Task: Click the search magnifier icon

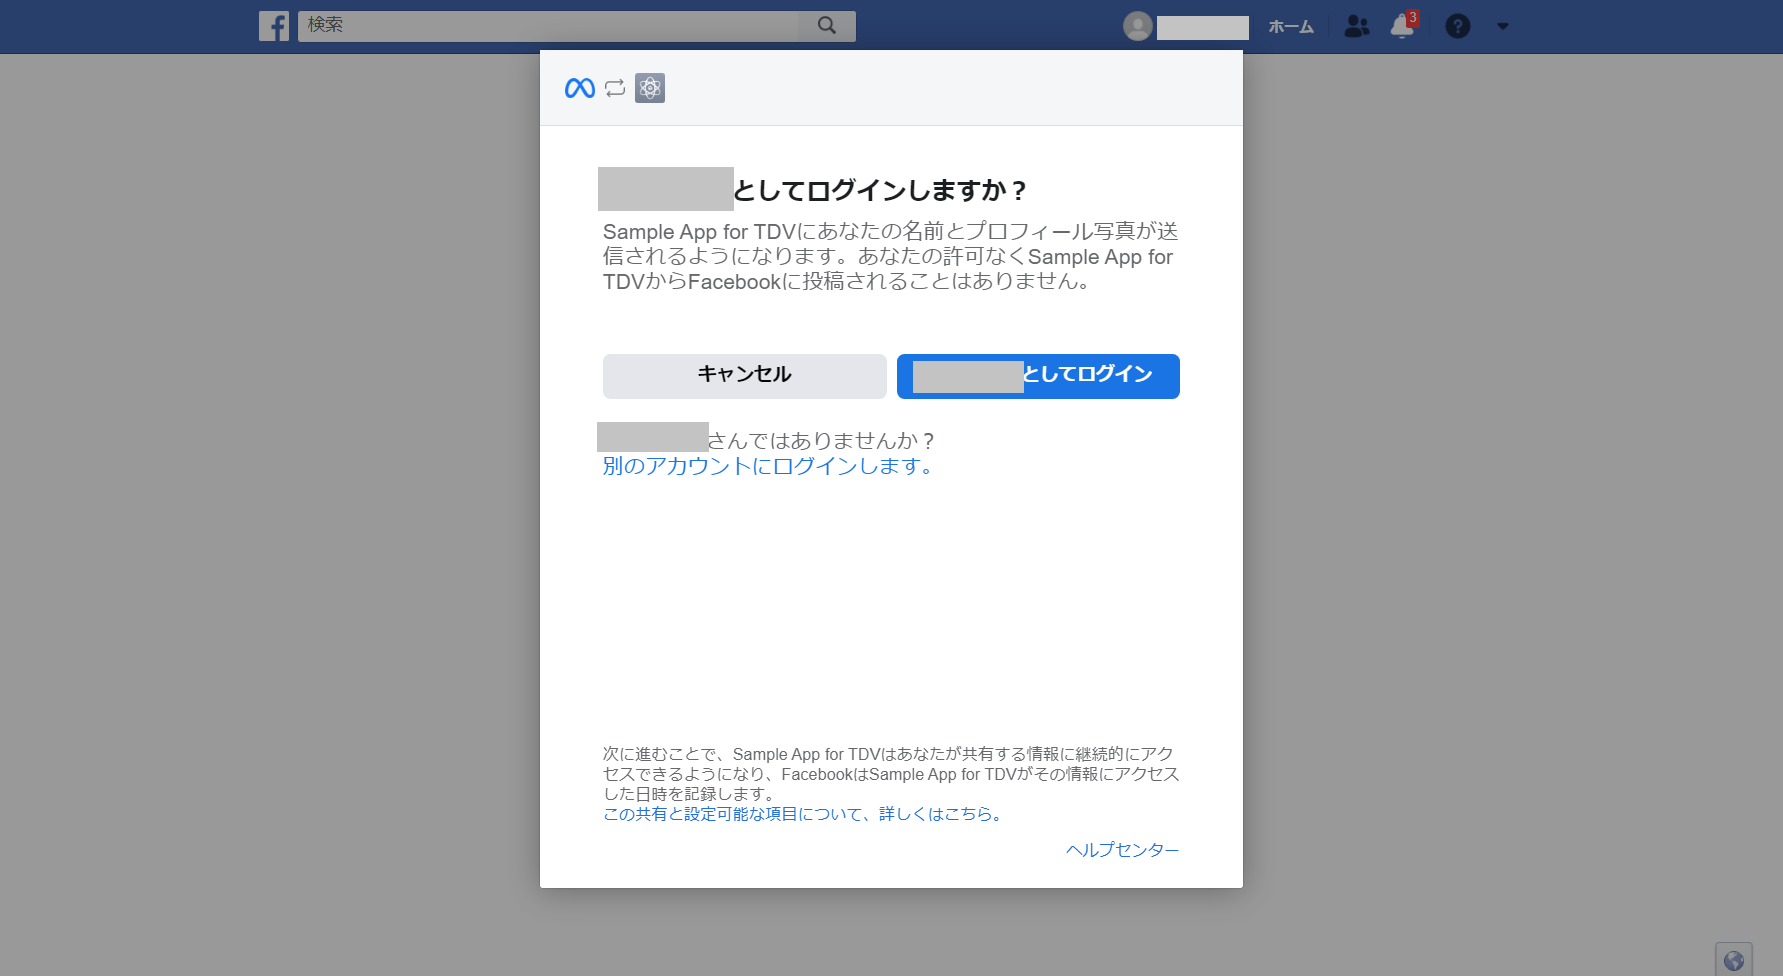Action: coord(827,25)
